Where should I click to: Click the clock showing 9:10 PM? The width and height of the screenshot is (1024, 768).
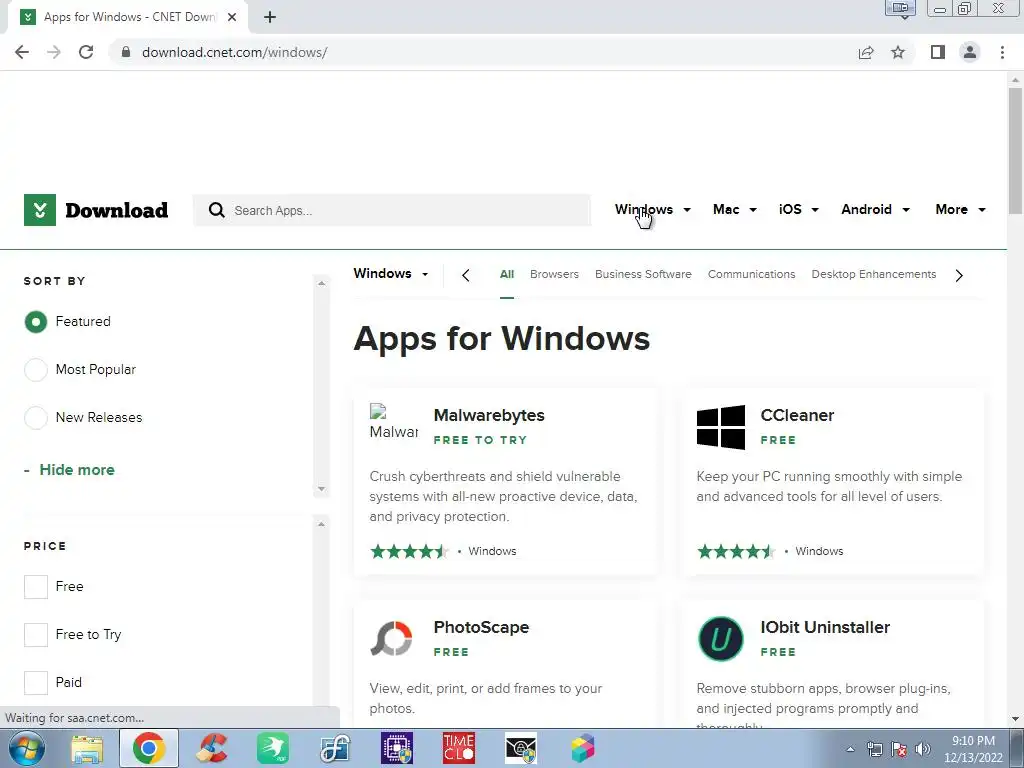click(973, 741)
